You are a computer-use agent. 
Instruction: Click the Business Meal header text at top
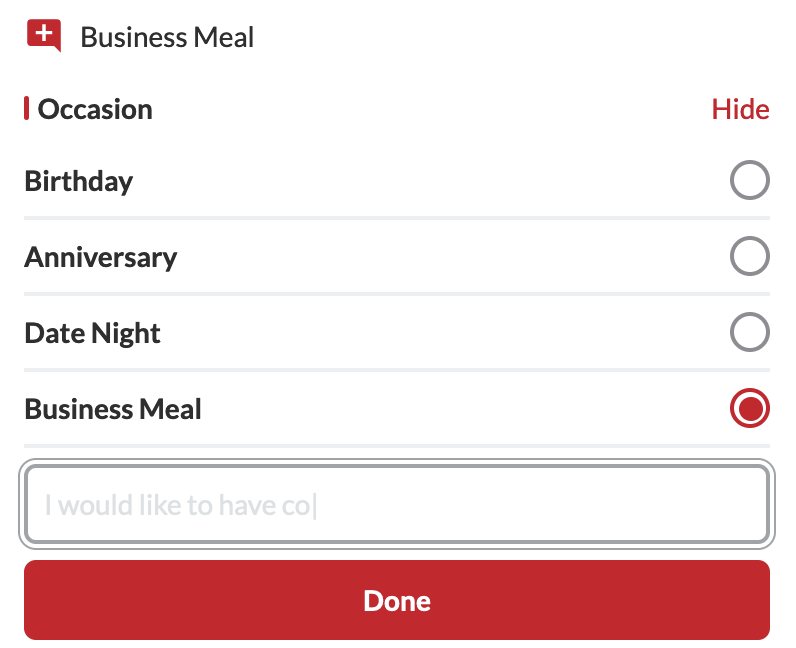click(167, 38)
